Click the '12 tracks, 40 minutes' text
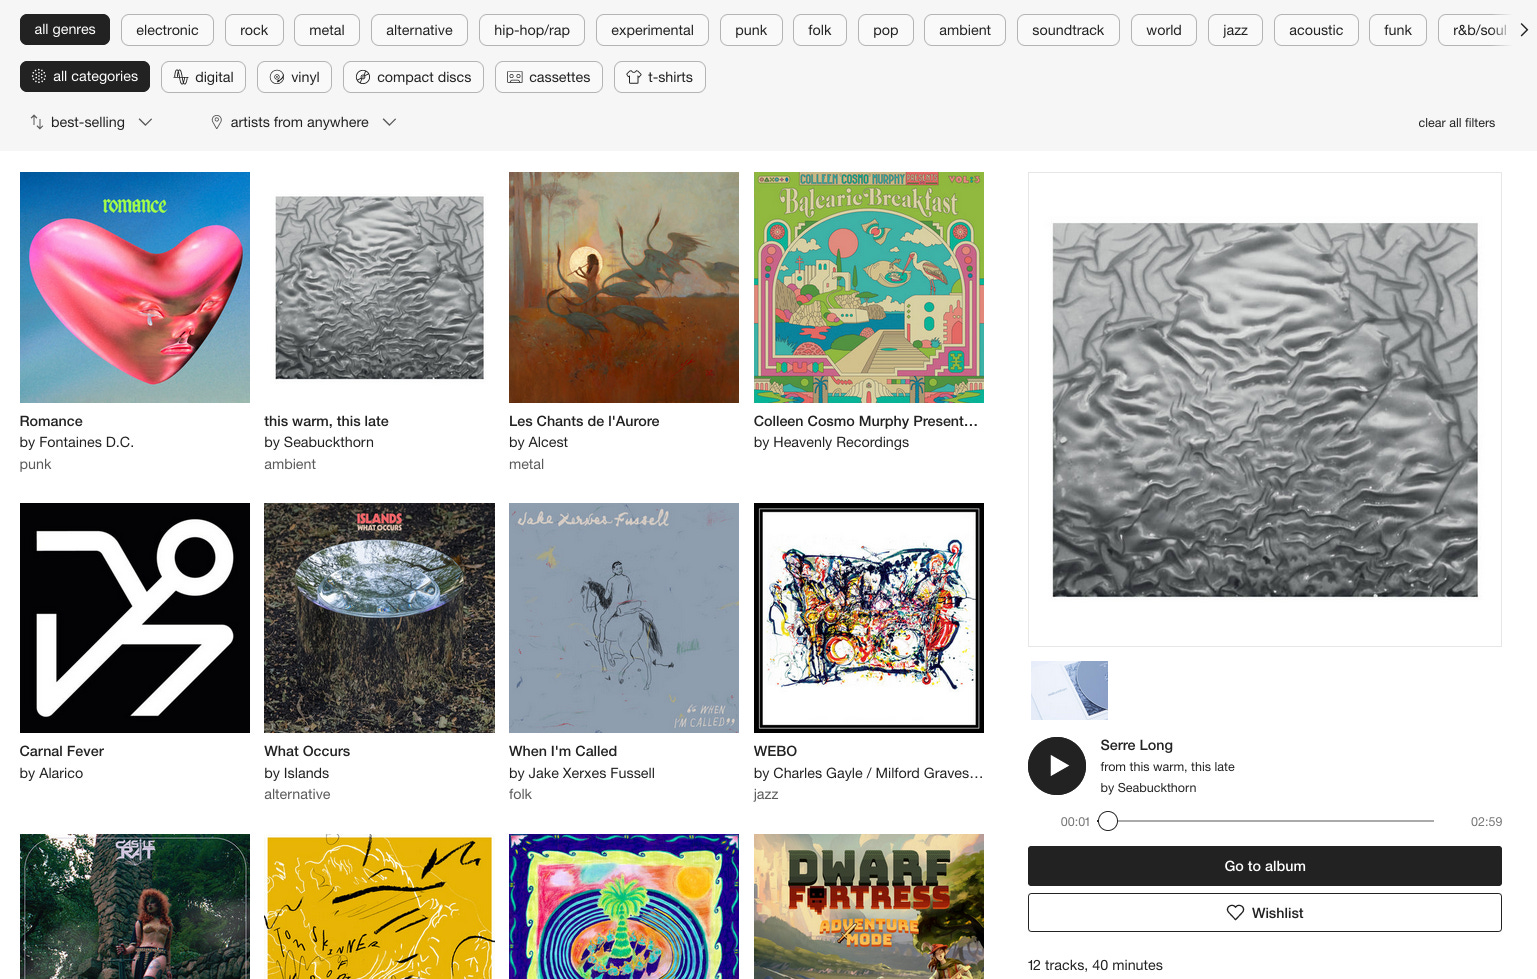1537x979 pixels. point(1095,965)
